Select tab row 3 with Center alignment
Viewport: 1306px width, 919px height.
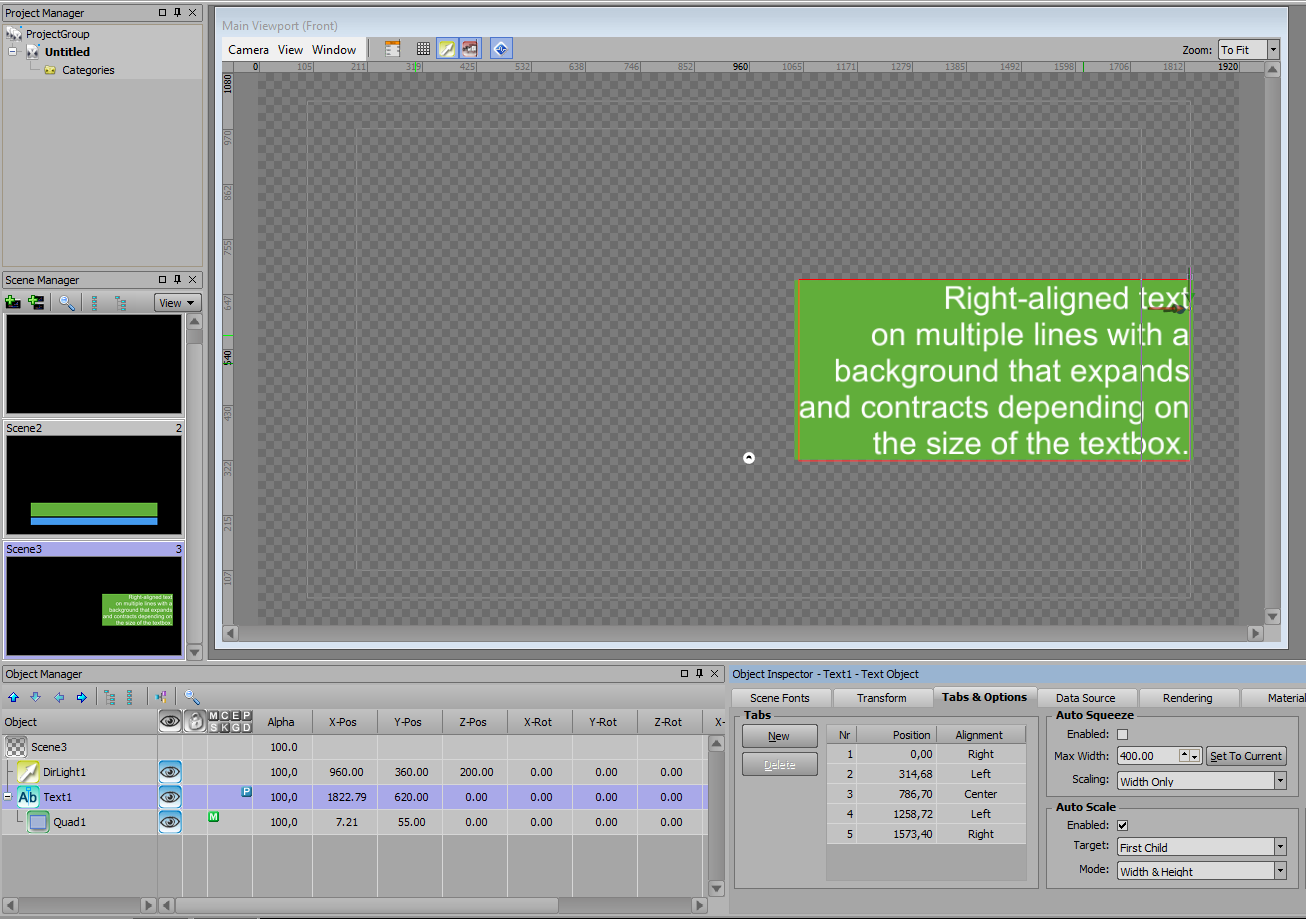pyautogui.click(x=926, y=794)
